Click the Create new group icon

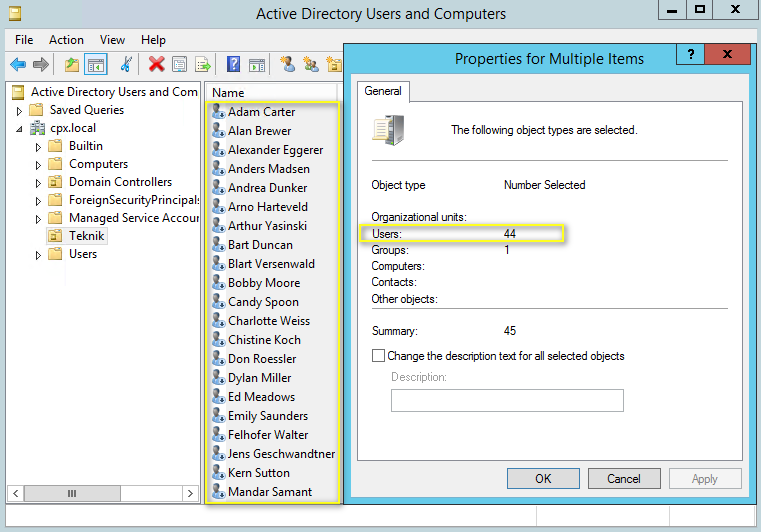pyautogui.click(x=311, y=64)
